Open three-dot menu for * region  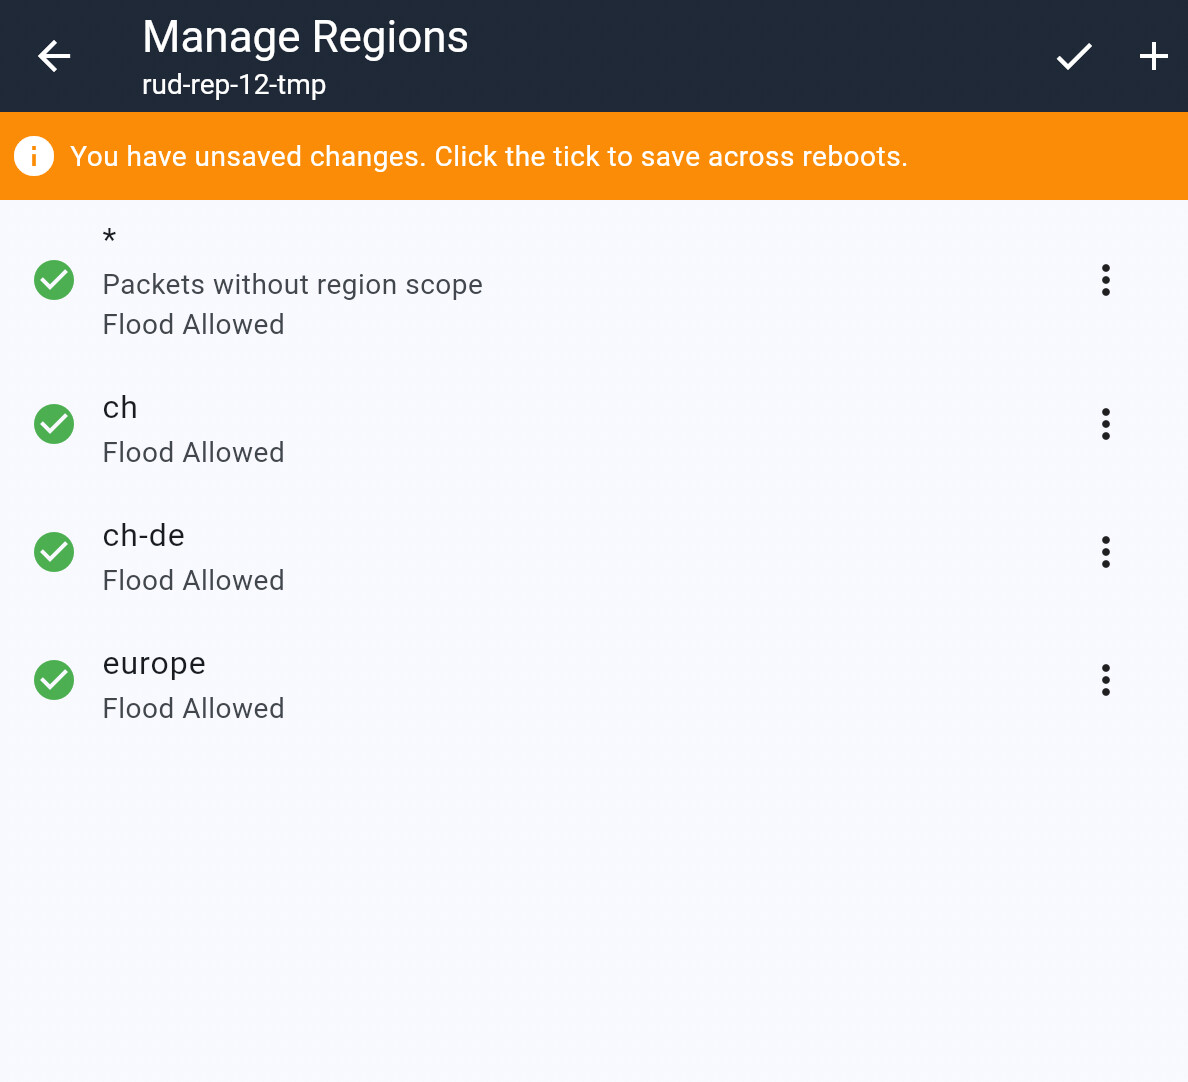pyautogui.click(x=1105, y=280)
